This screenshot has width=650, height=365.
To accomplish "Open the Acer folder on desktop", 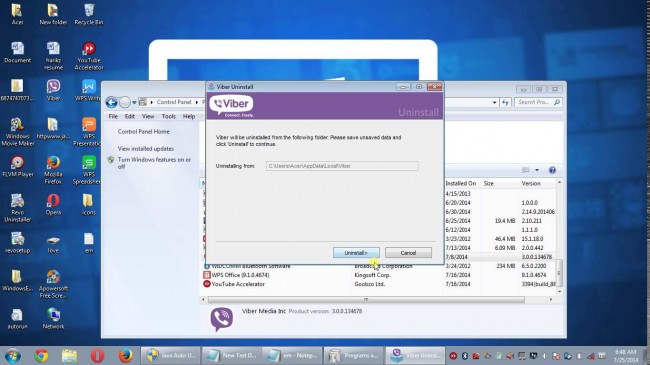I will coord(17,14).
